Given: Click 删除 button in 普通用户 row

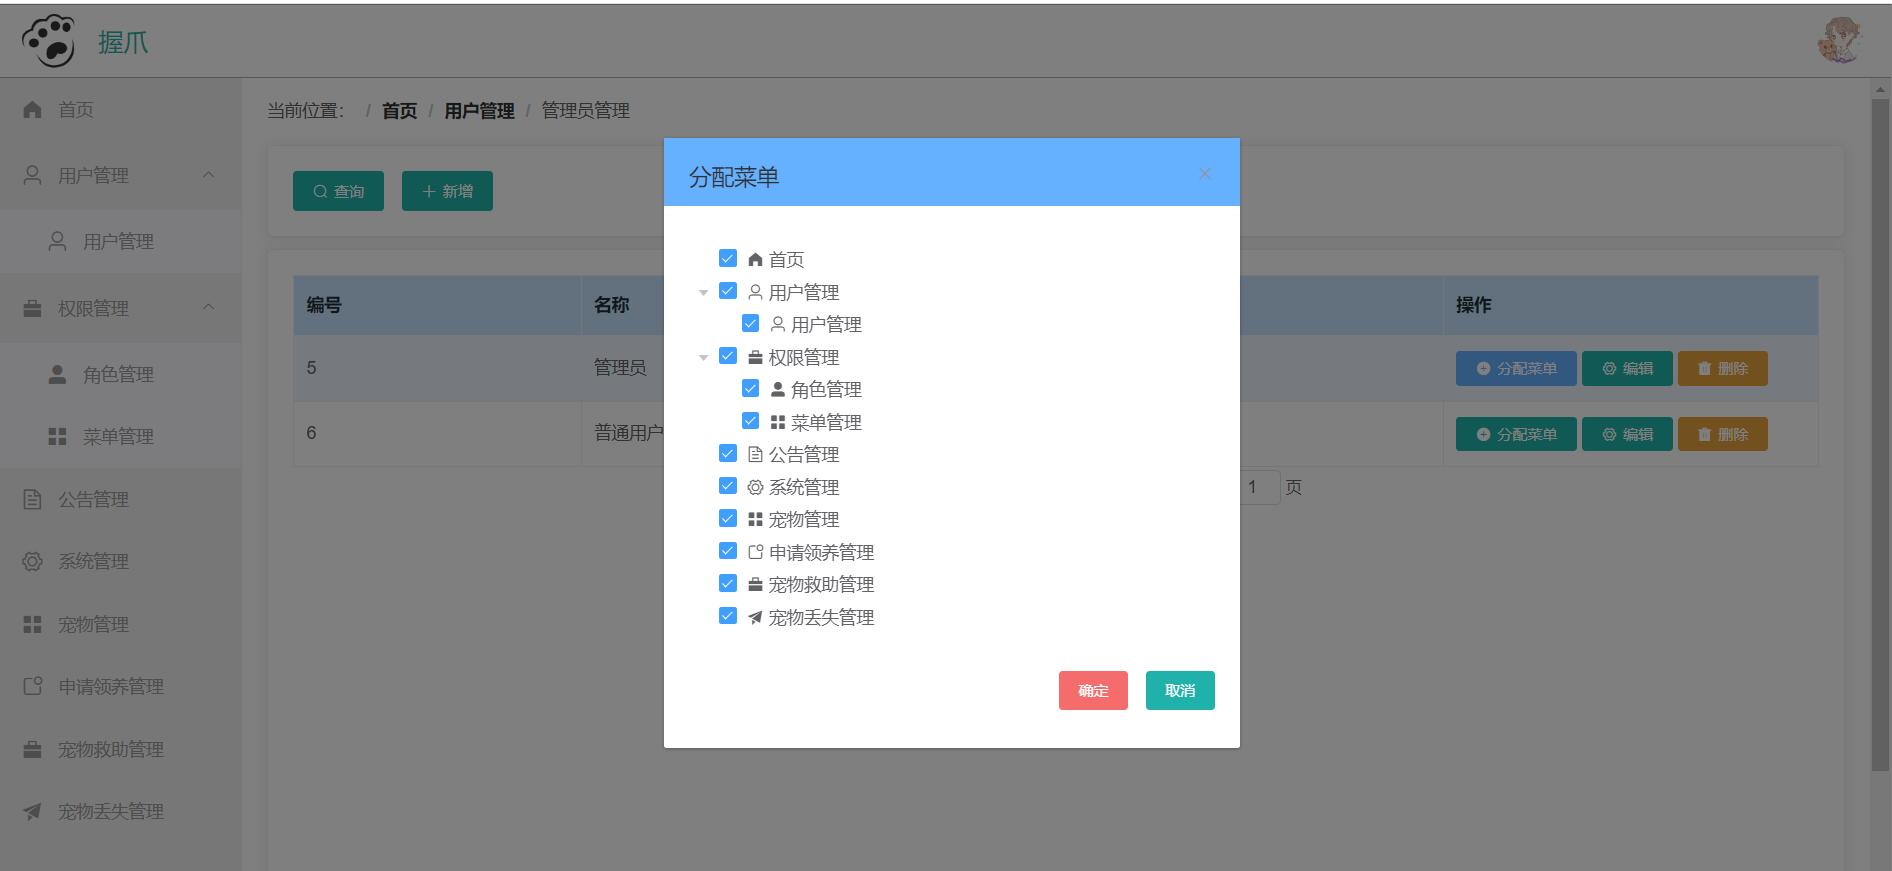Looking at the screenshot, I should [1722, 434].
